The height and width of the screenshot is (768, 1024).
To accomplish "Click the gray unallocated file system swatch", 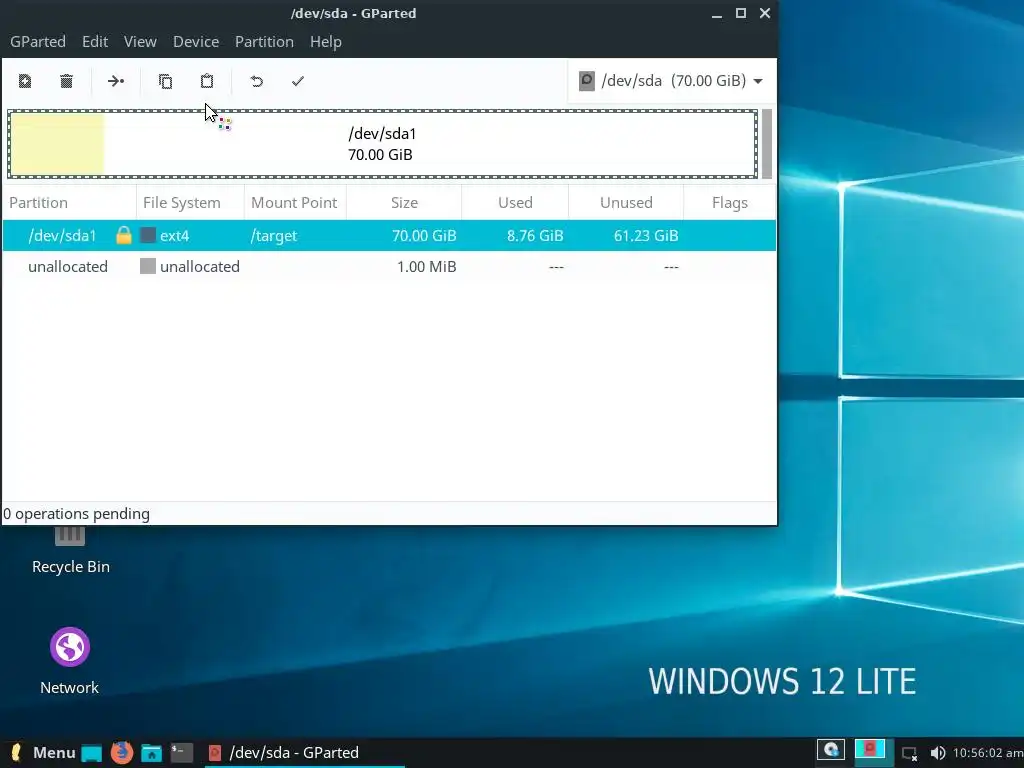I will coord(148,266).
